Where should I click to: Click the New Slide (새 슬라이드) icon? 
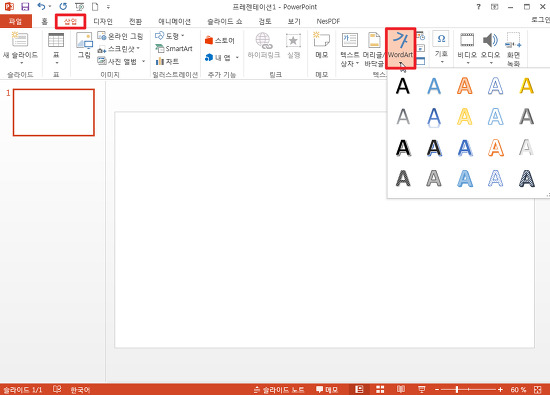click(x=20, y=40)
